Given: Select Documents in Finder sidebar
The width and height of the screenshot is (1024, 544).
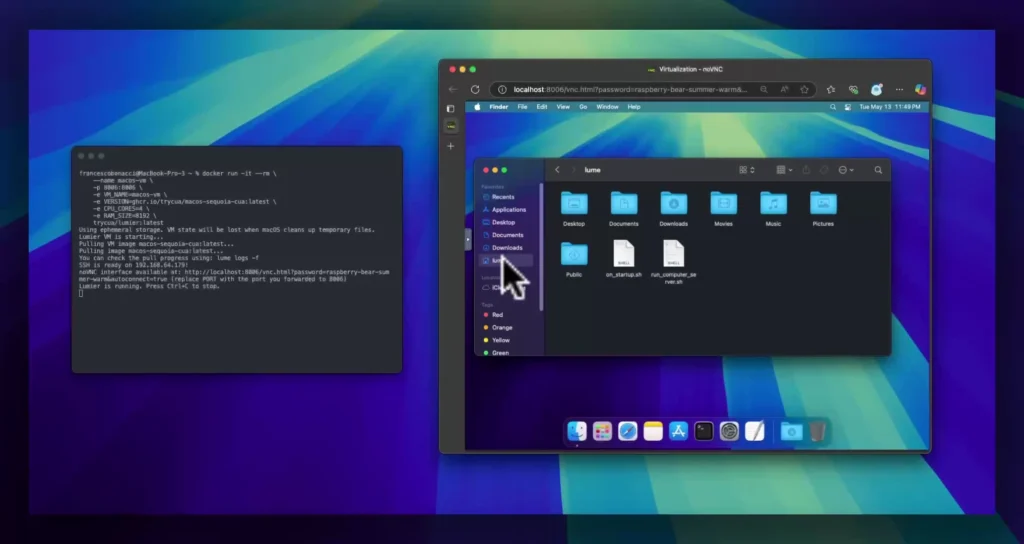Looking at the screenshot, I should pyautogui.click(x=507, y=235).
